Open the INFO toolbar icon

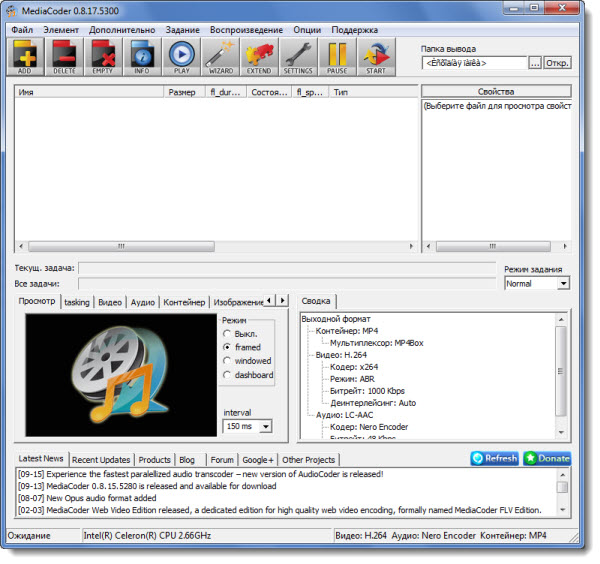coord(141,57)
